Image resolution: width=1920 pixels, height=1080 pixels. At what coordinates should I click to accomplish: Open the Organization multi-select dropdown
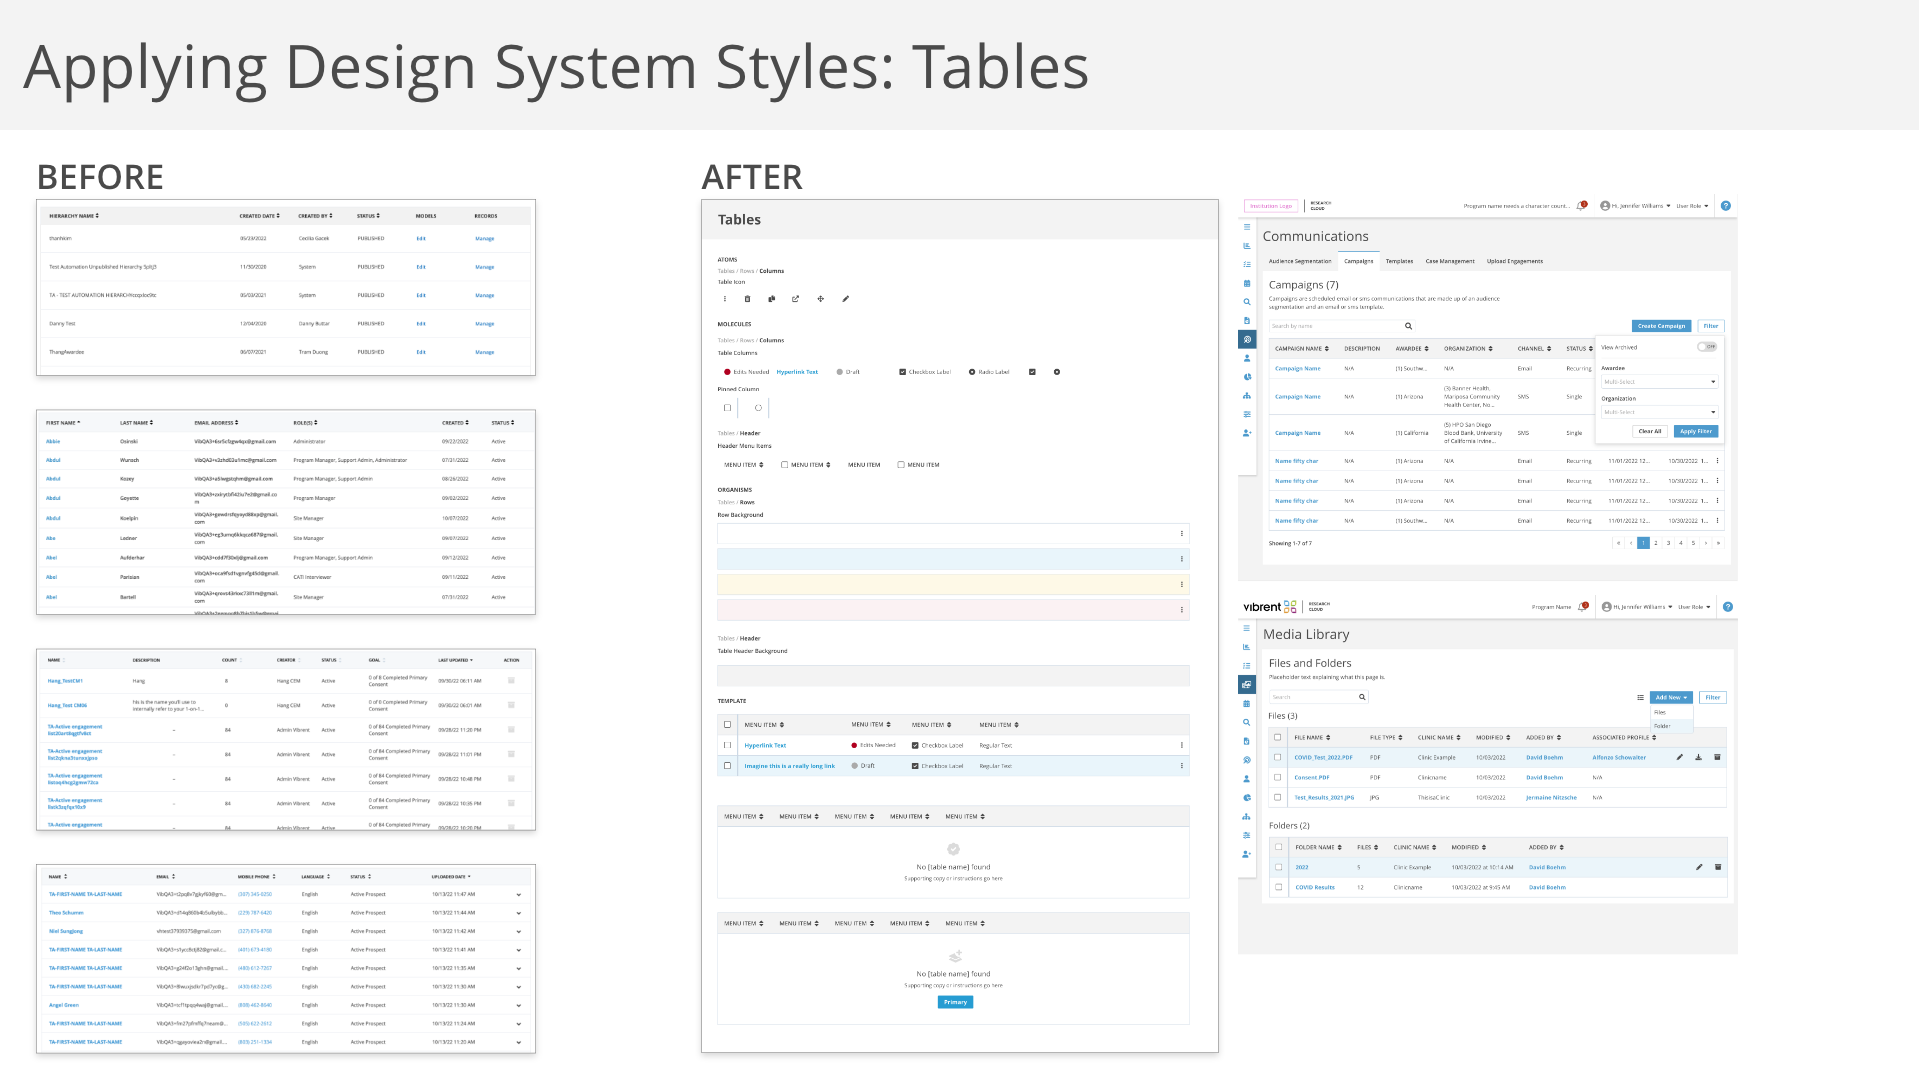tap(1659, 412)
